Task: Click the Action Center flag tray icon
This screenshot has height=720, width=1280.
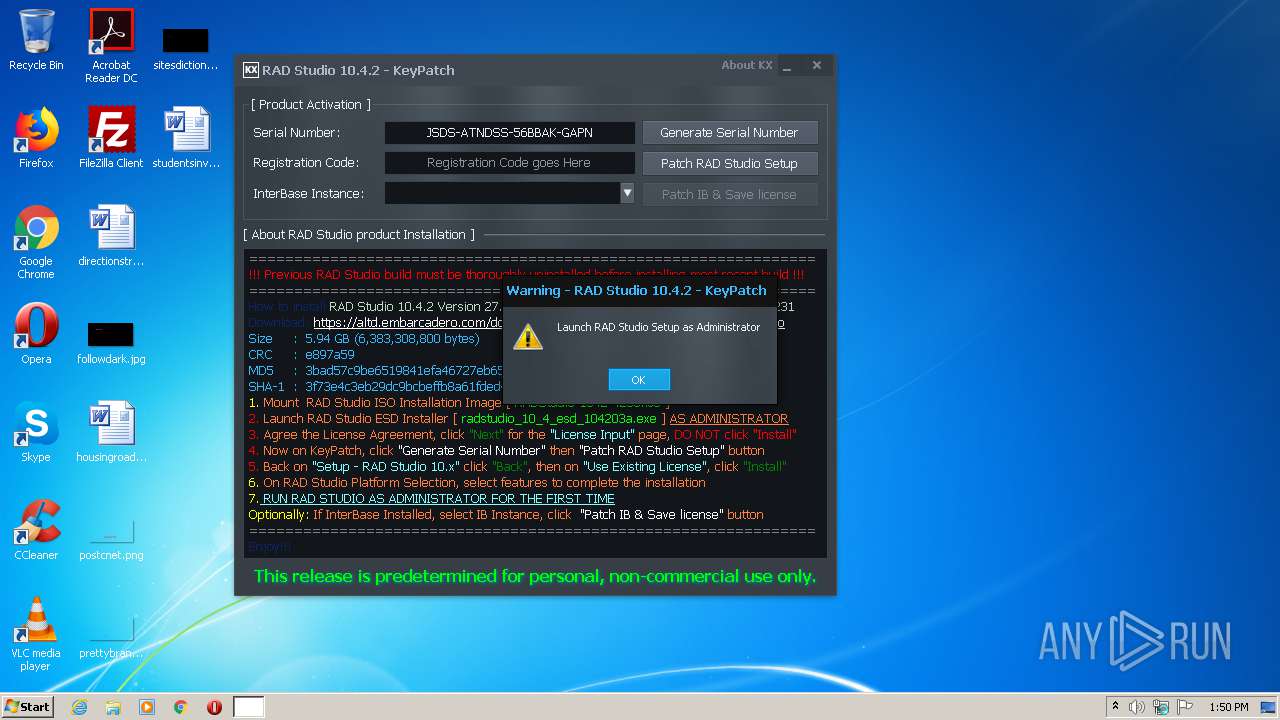Action: click(1185, 707)
